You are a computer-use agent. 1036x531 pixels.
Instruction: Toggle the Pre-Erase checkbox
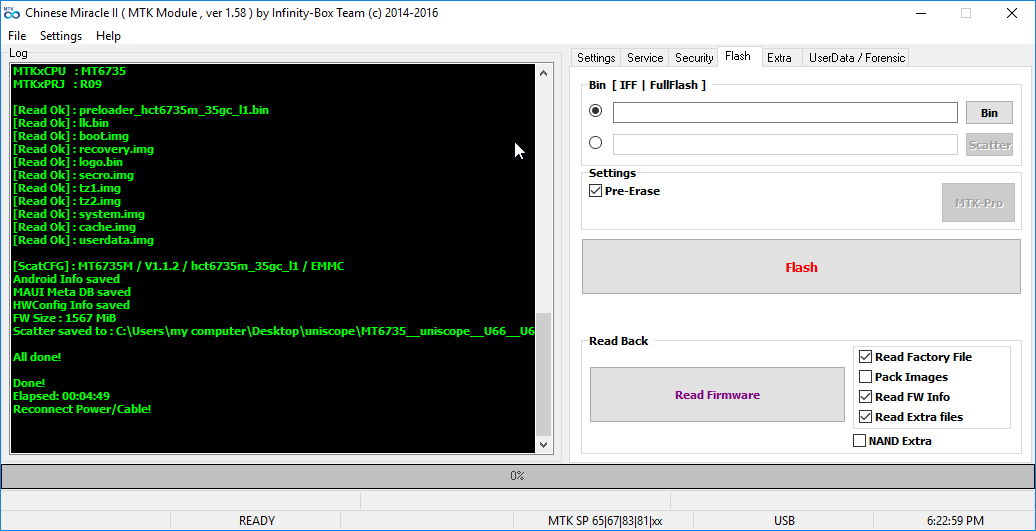click(624, 191)
